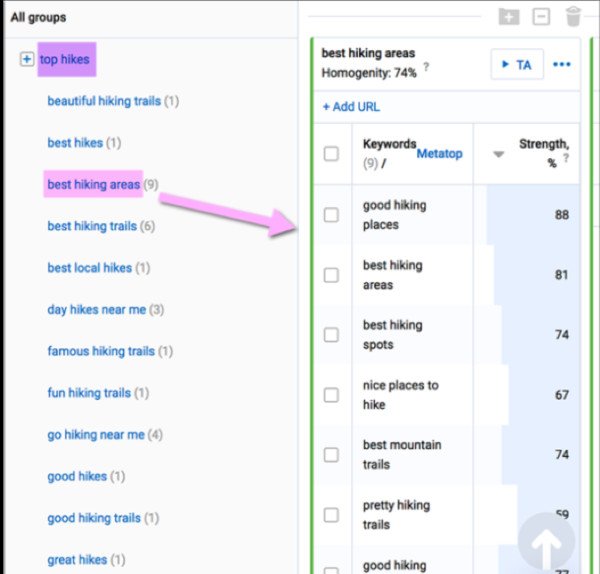Click the Homogenity help question mark

pyautogui.click(x=426, y=67)
